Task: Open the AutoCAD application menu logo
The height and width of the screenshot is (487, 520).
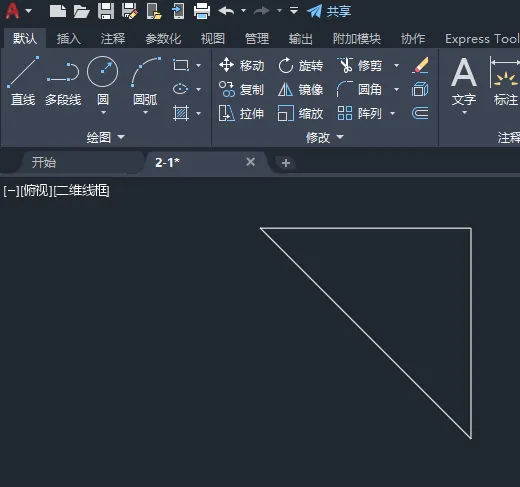Action: pos(12,11)
